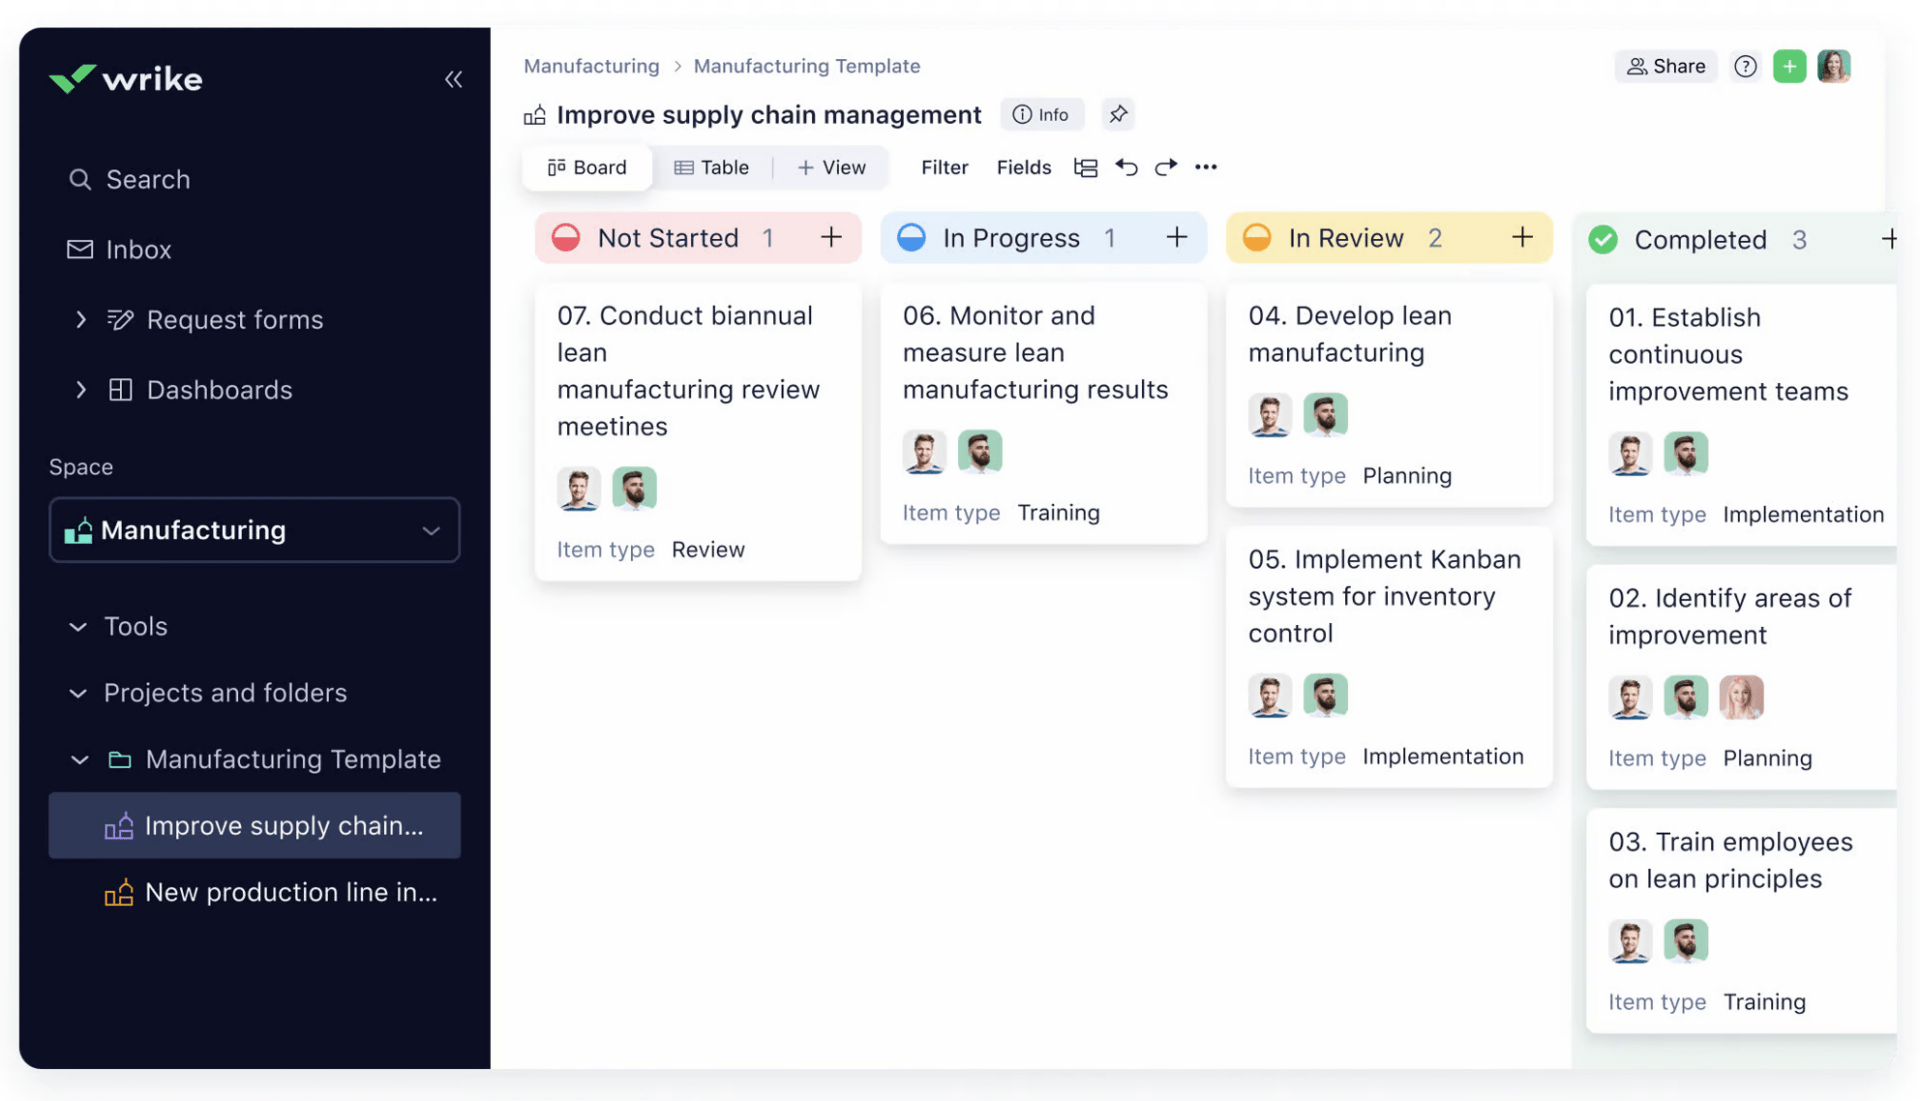Expand the Request forms section
This screenshot has width=1920, height=1101.
(x=81, y=320)
